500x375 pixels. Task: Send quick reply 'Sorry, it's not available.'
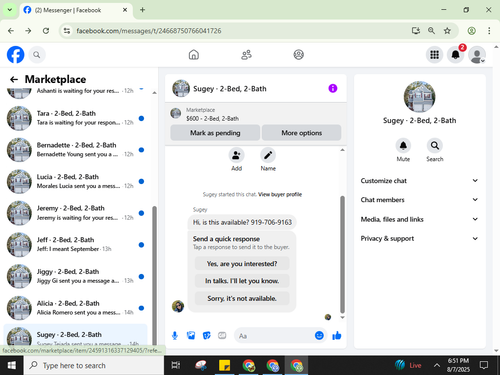click(242, 298)
